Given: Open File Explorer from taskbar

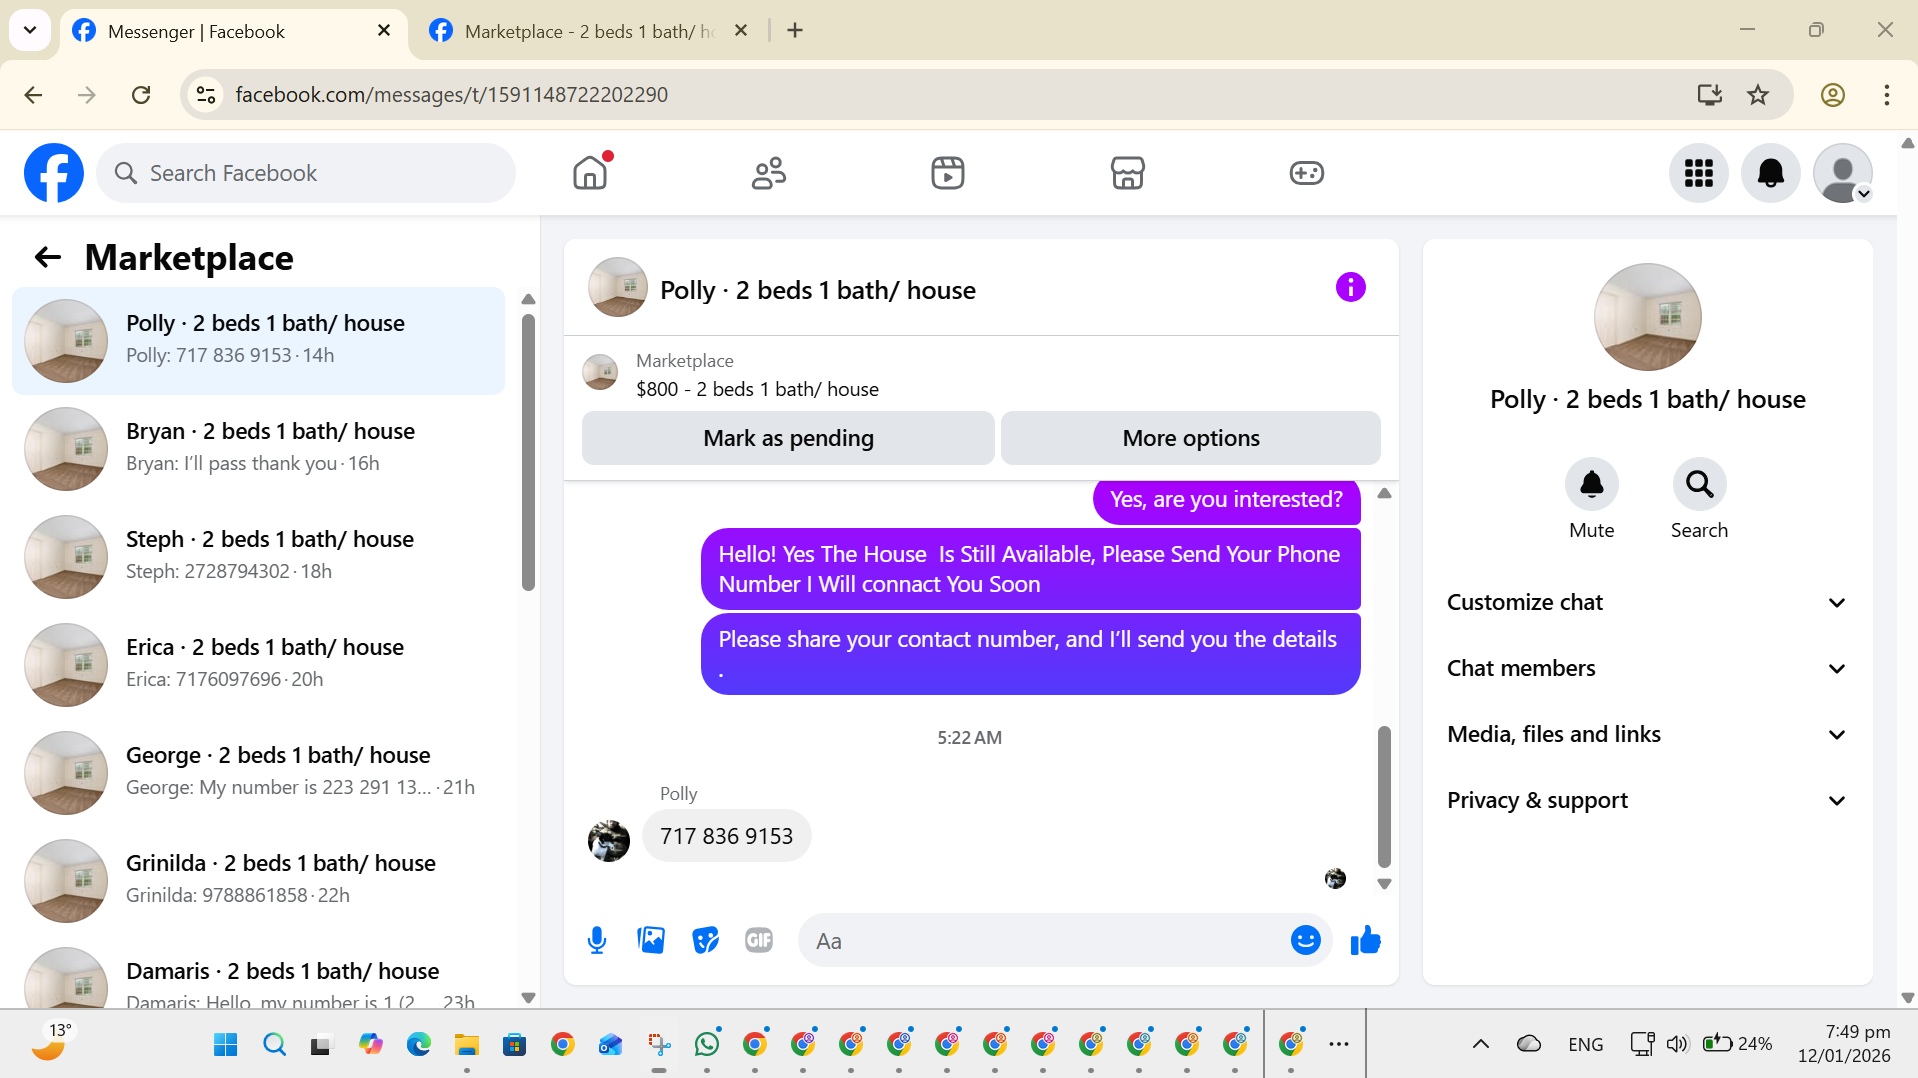Looking at the screenshot, I should (467, 1044).
